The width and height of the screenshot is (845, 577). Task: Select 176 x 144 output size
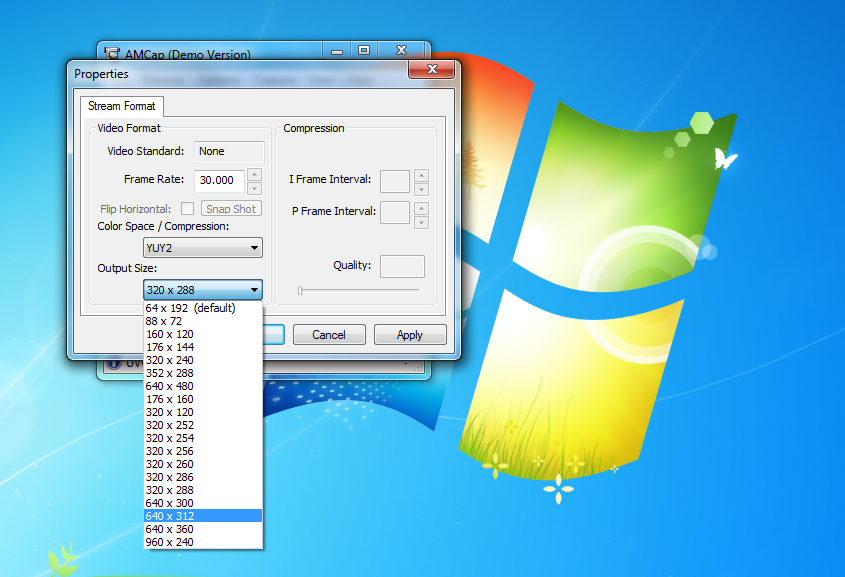[203, 347]
